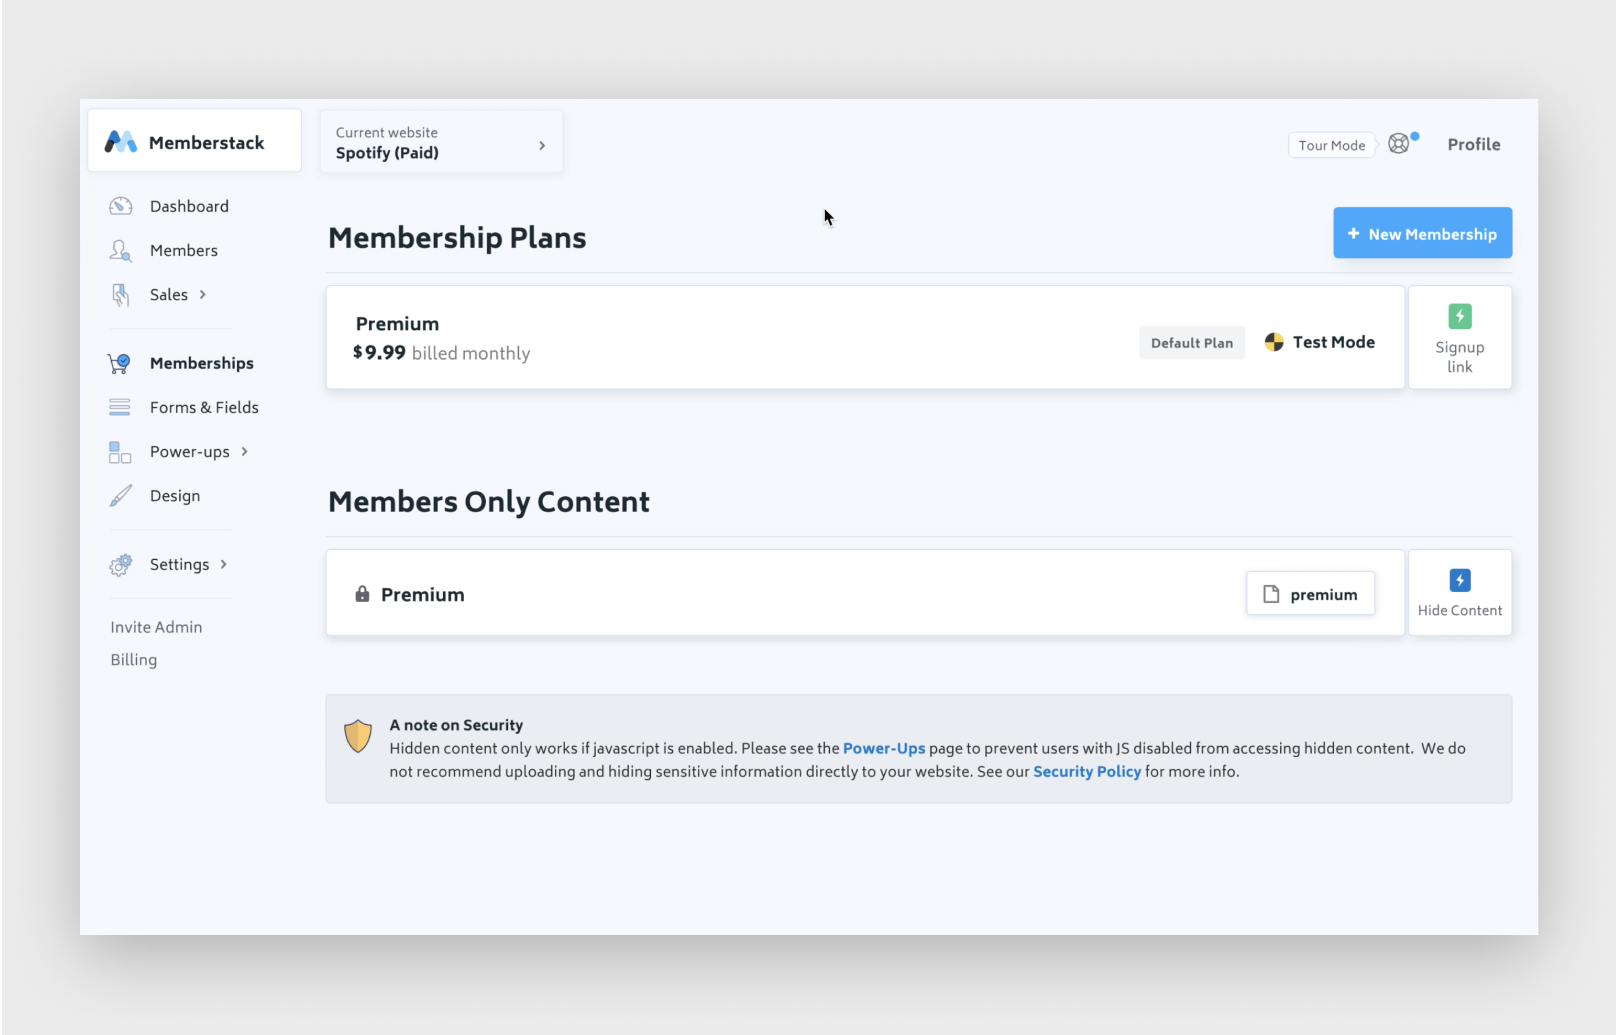Click the Forms & Fields icon
This screenshot has width=1619, height=1035.
(x=119, y=407)
